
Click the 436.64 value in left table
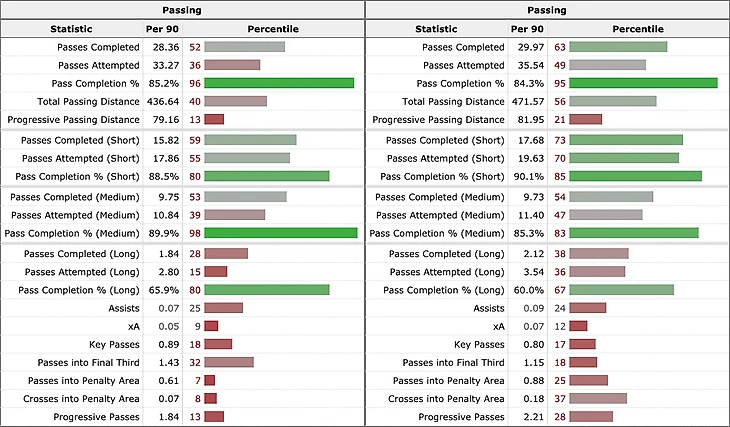pos(163,101)
